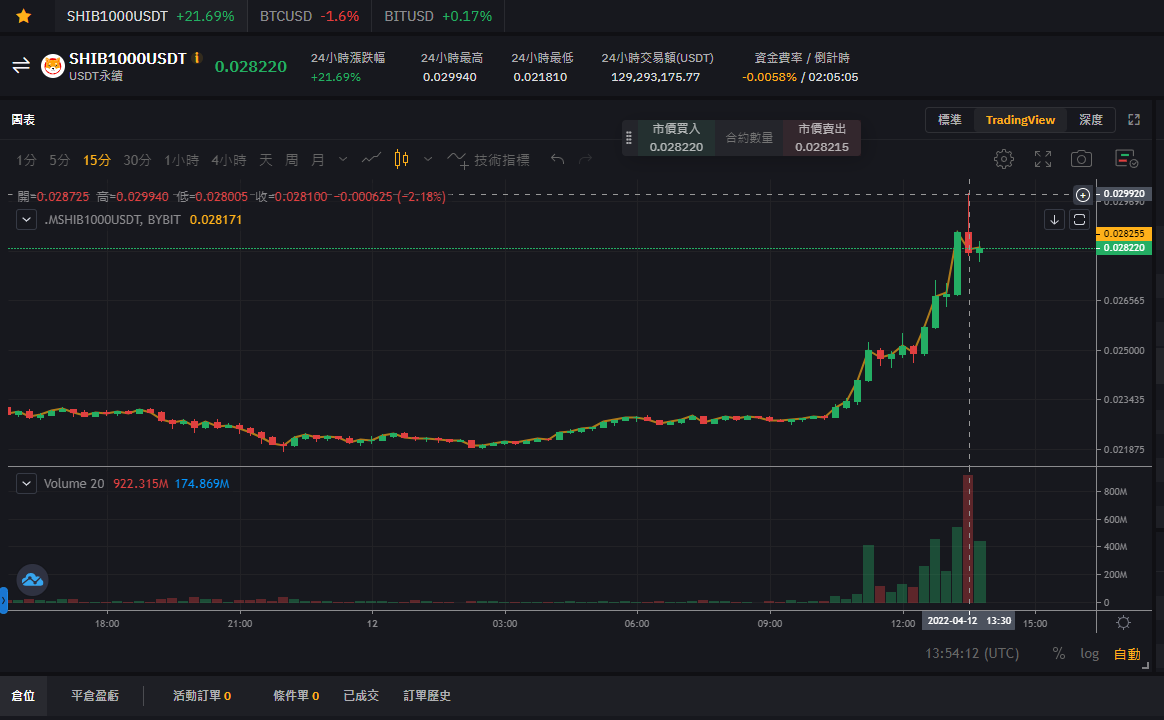The width and height of the screenshot is (1164, 720).
Task: Open chart settings gear icon
Action: point(1004,159)
